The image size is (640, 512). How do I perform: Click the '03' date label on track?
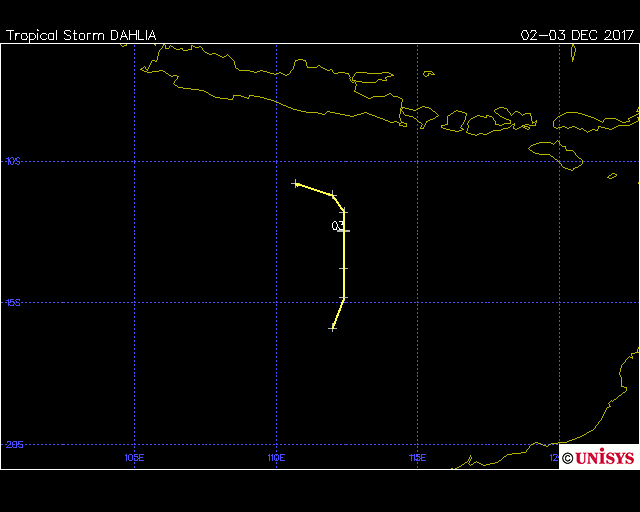tap(337, 226)
